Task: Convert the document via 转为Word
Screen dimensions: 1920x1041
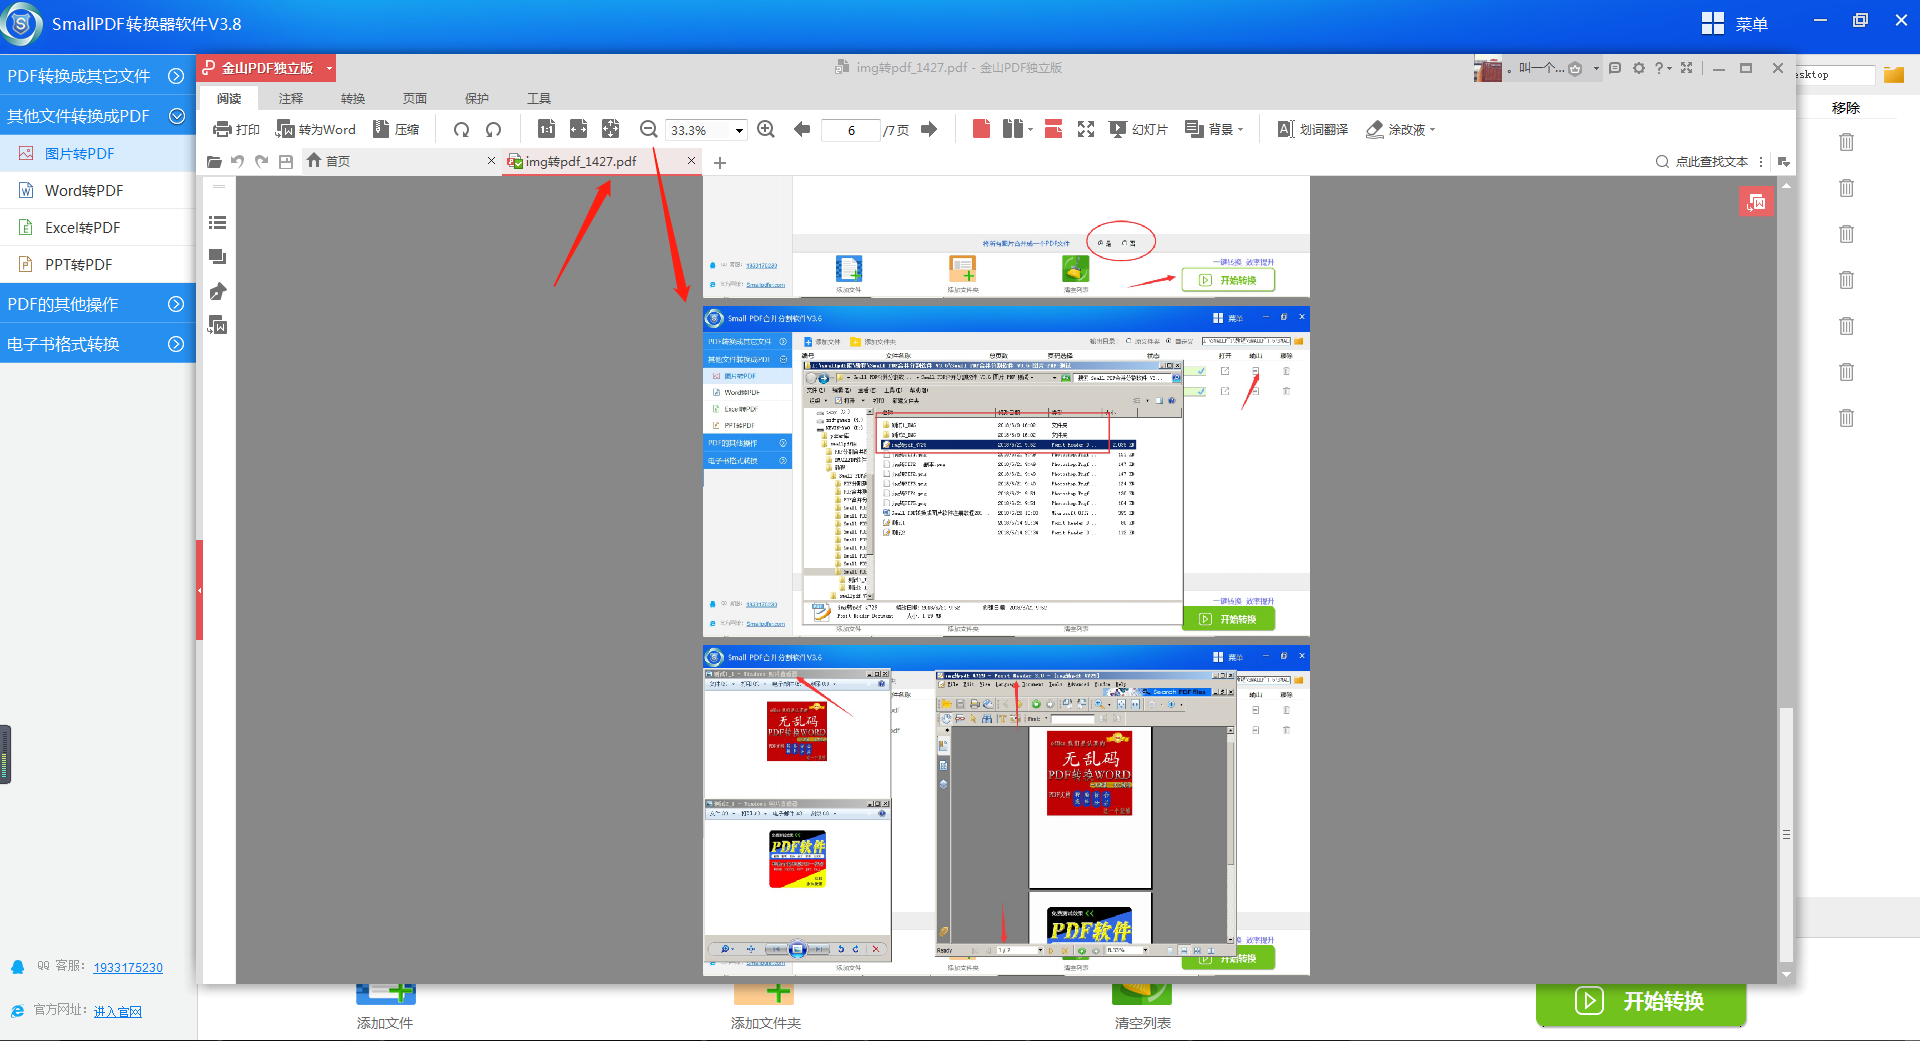Action: [x=316, y=129]
